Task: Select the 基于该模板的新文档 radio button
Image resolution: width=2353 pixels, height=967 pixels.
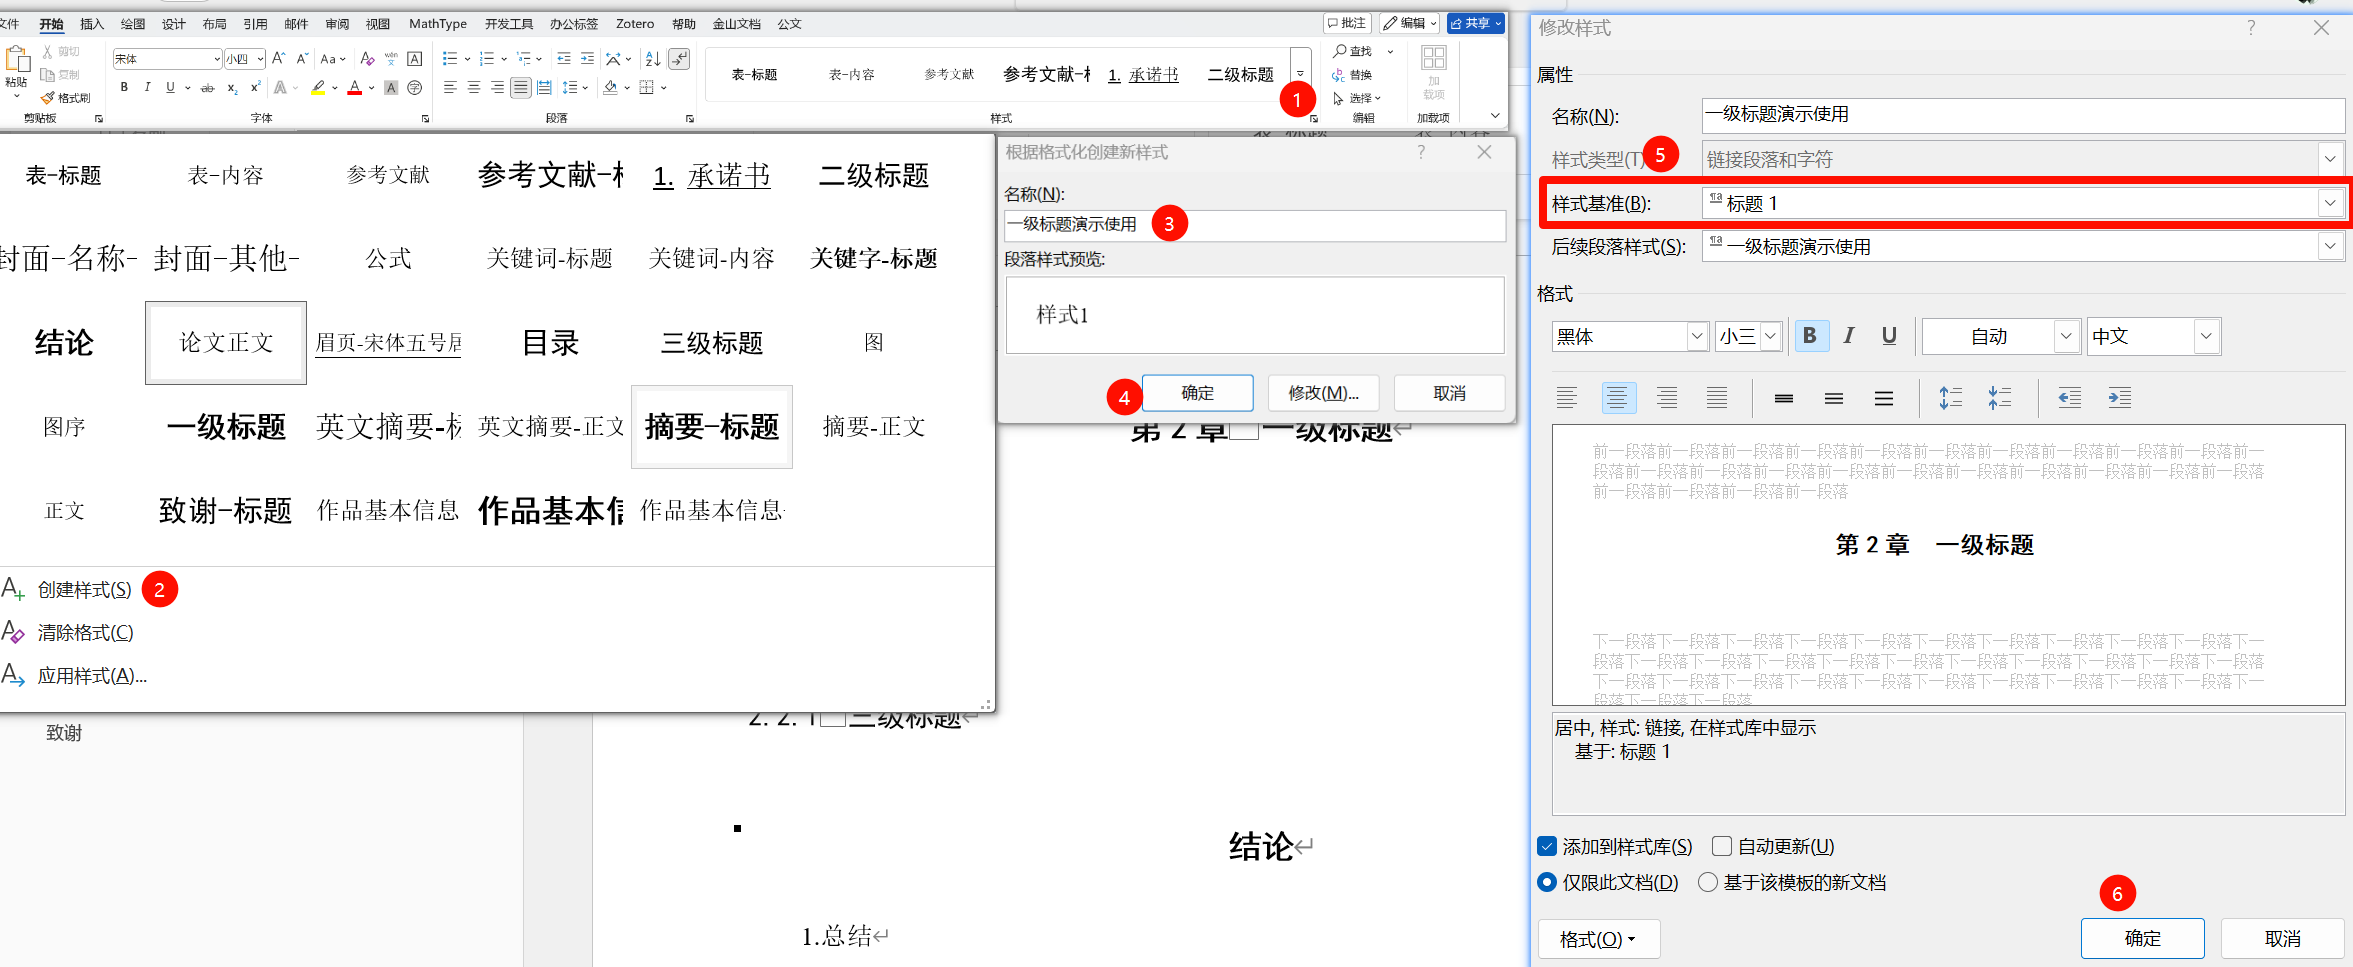Action: point(1708,882)
